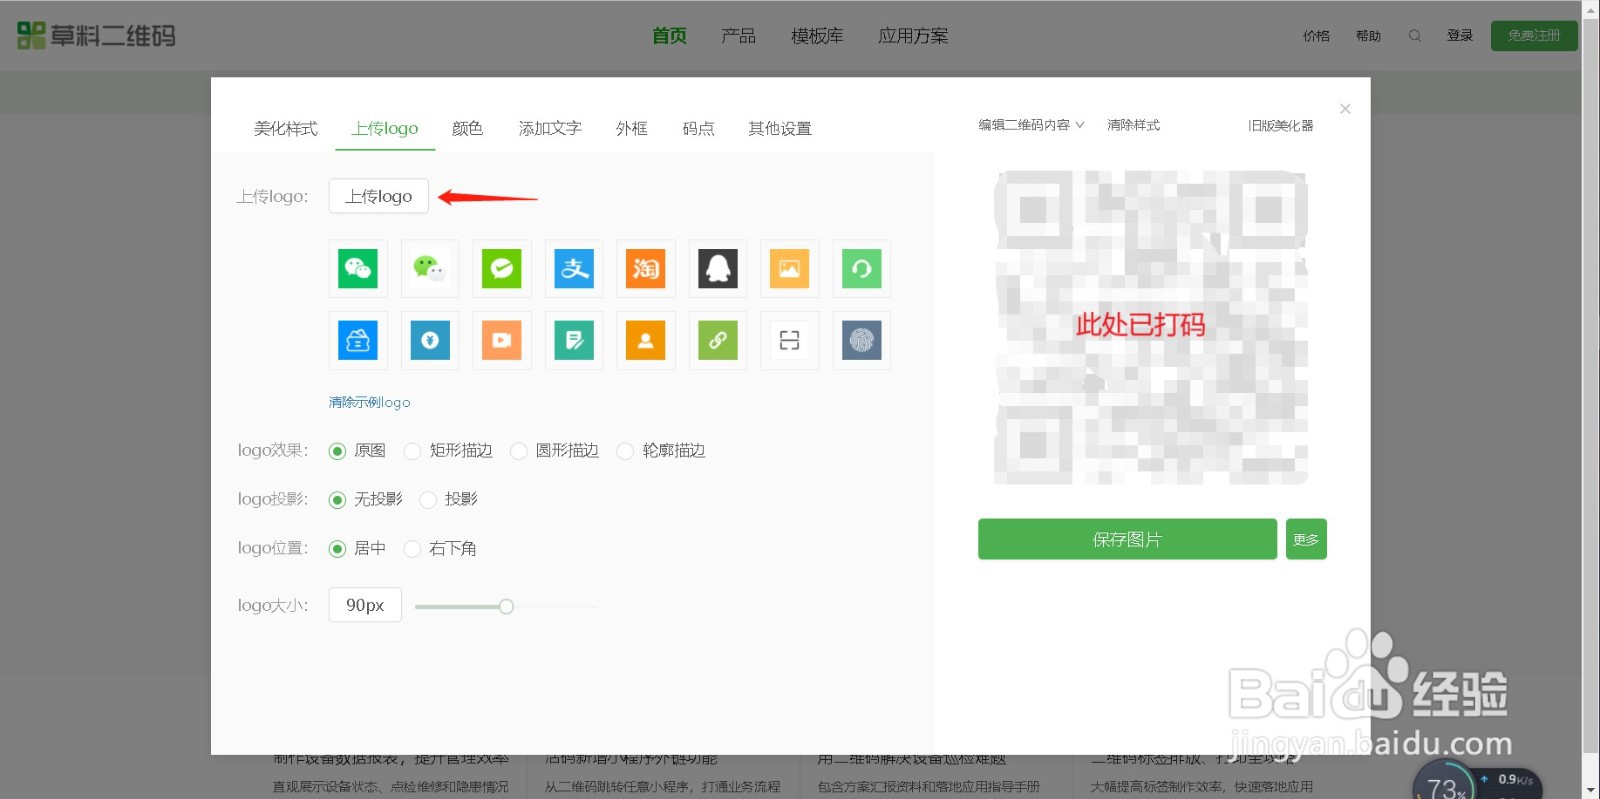Open 帮助 page link
Image resolution: width=1600 pixels, height=799 pixels.
pos(1368,36)
